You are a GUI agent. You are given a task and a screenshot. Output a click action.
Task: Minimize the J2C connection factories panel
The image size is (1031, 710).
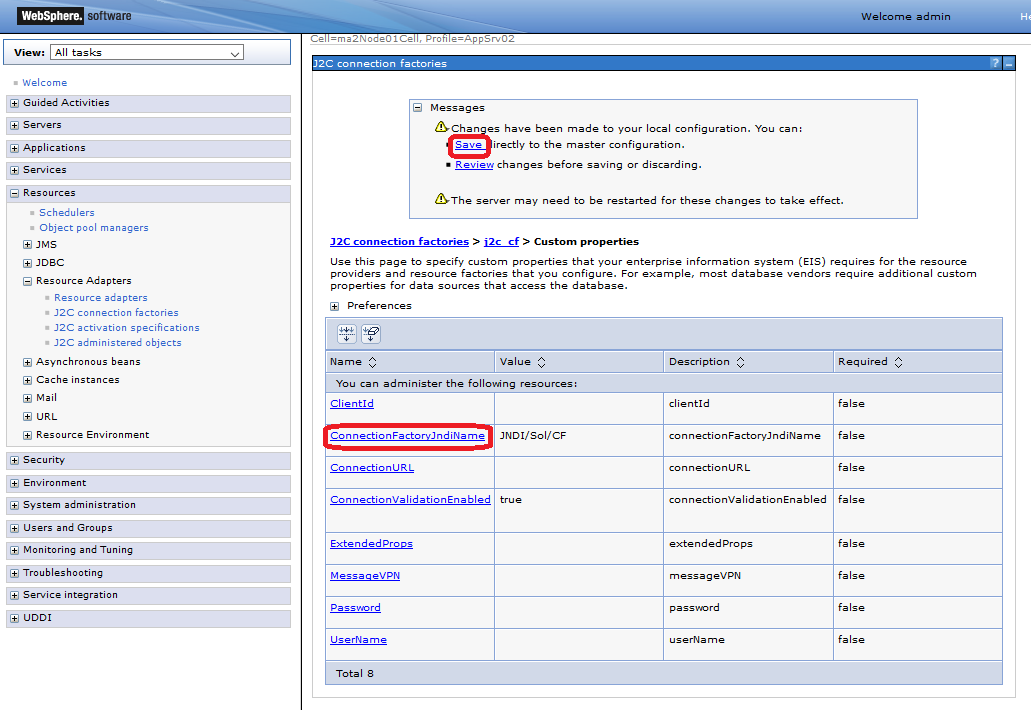click(1009, 63)
